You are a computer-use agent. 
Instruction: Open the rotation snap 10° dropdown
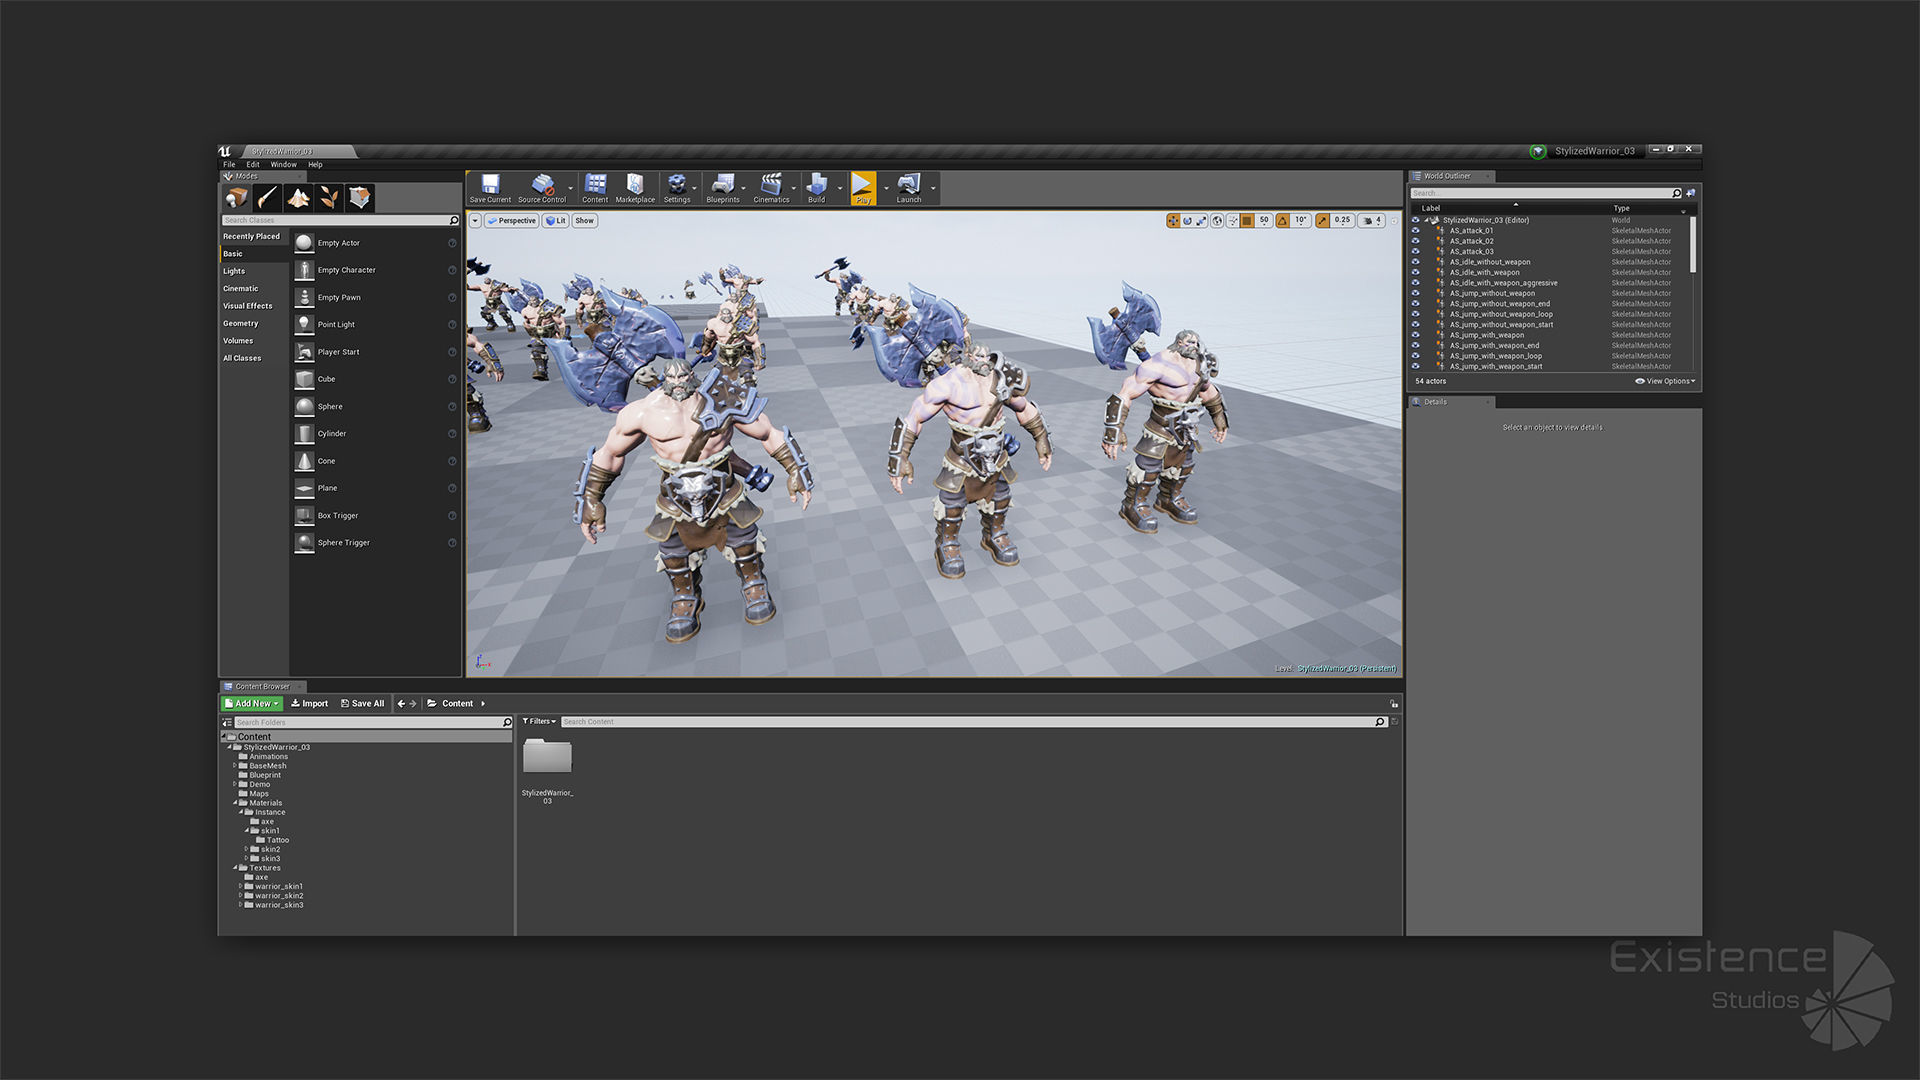pyautogui.click(x=1301, y=221)
